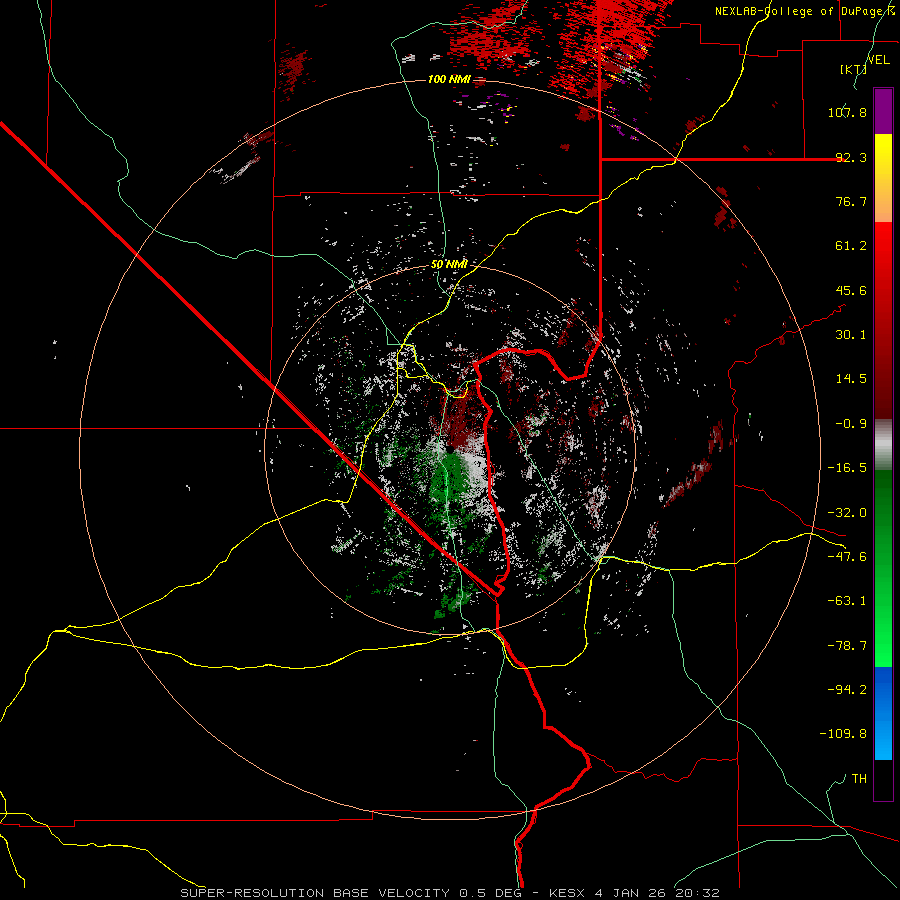Screen dimensions: 900x900
Task: Click the 100 NMI range ring label
Action: point(449,79)
